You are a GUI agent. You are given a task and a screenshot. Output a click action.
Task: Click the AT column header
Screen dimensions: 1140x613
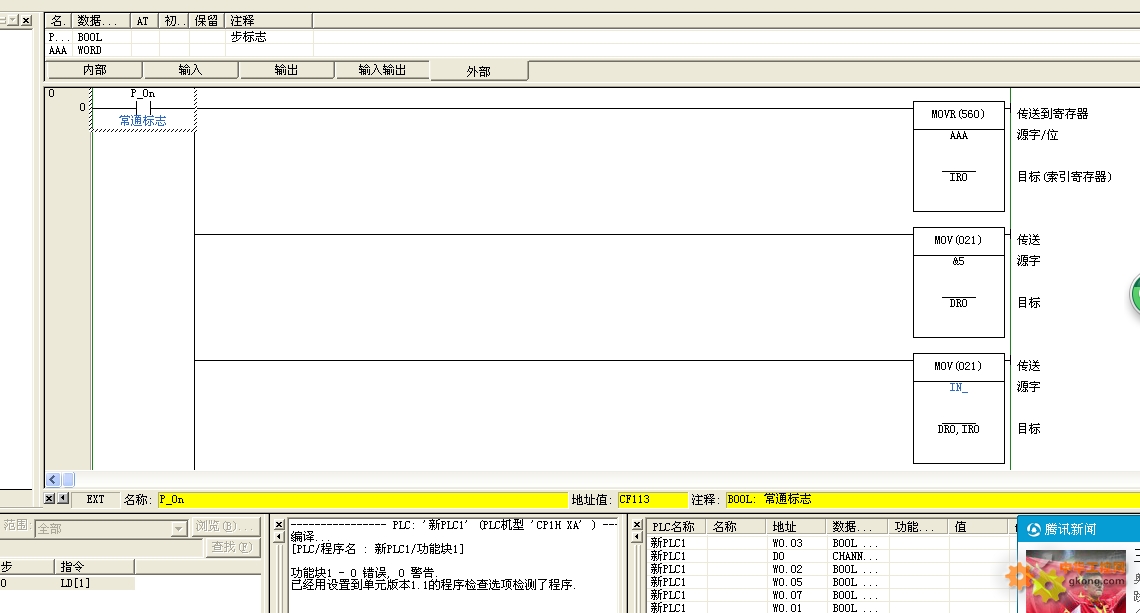(144, 20)
